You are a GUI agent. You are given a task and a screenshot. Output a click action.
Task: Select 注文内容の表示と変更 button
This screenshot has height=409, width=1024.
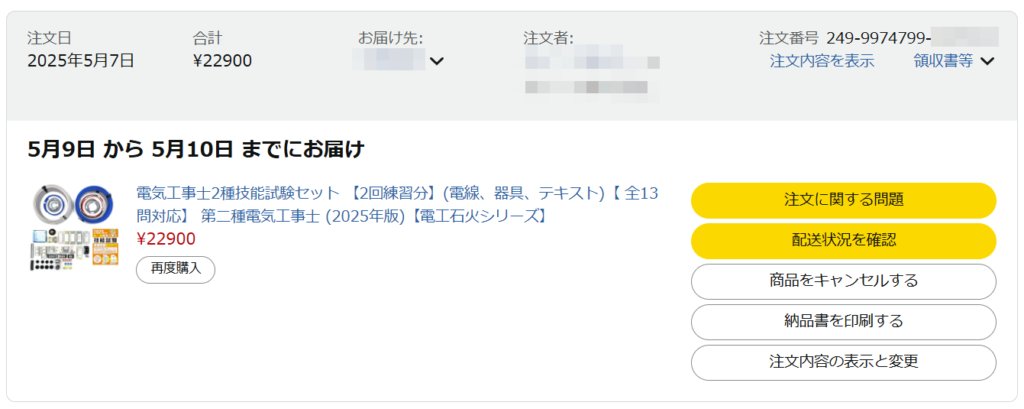[x=843, y=362]
